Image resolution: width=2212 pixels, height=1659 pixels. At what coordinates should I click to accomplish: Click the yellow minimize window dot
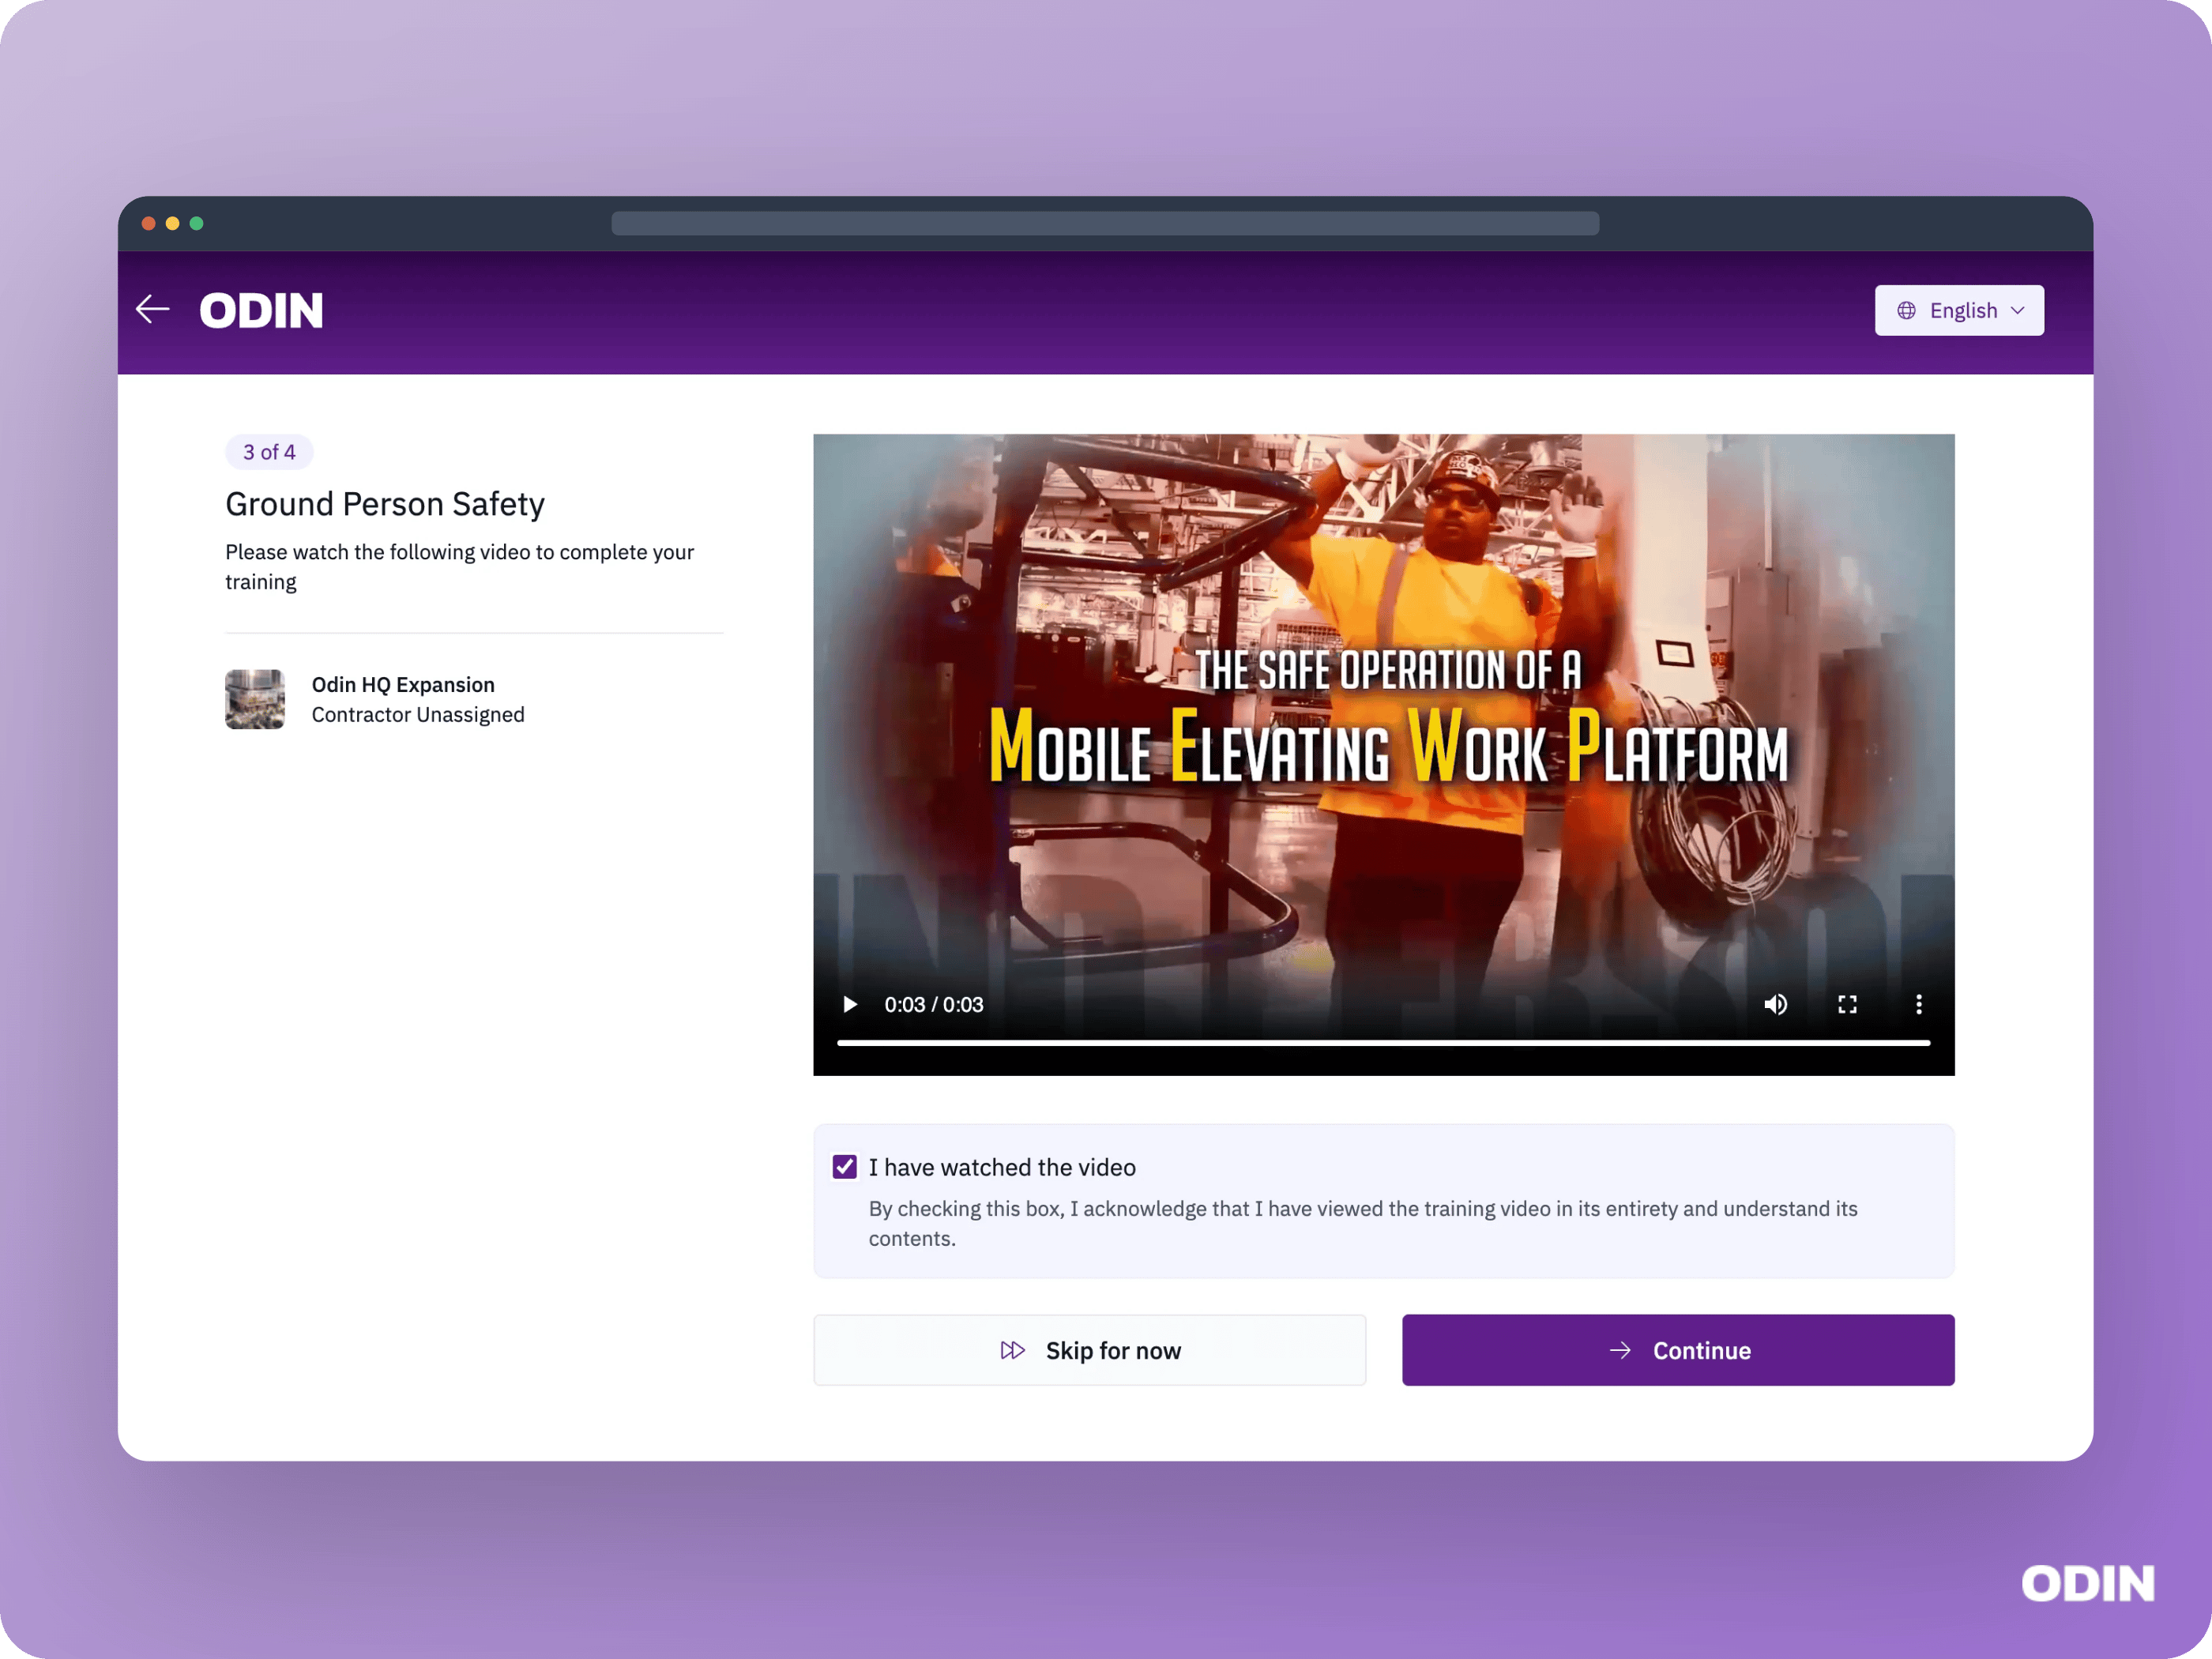click(172, 223)
